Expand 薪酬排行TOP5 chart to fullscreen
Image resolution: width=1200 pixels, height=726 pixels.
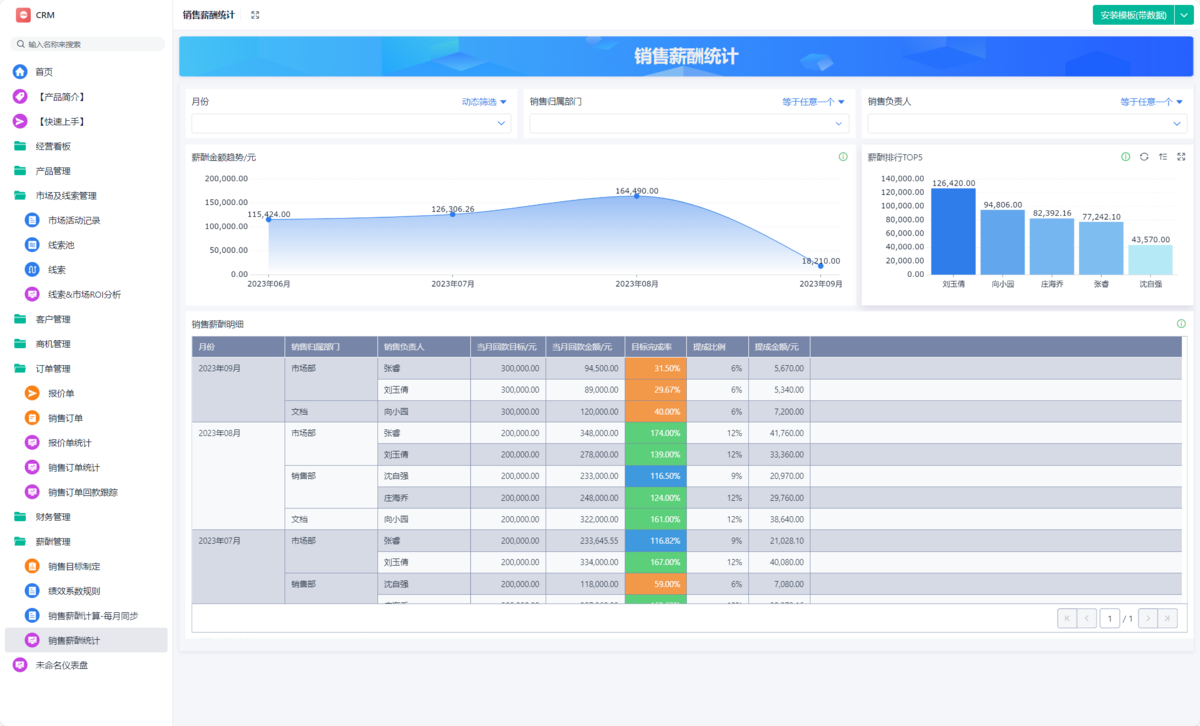point(1181,157)
